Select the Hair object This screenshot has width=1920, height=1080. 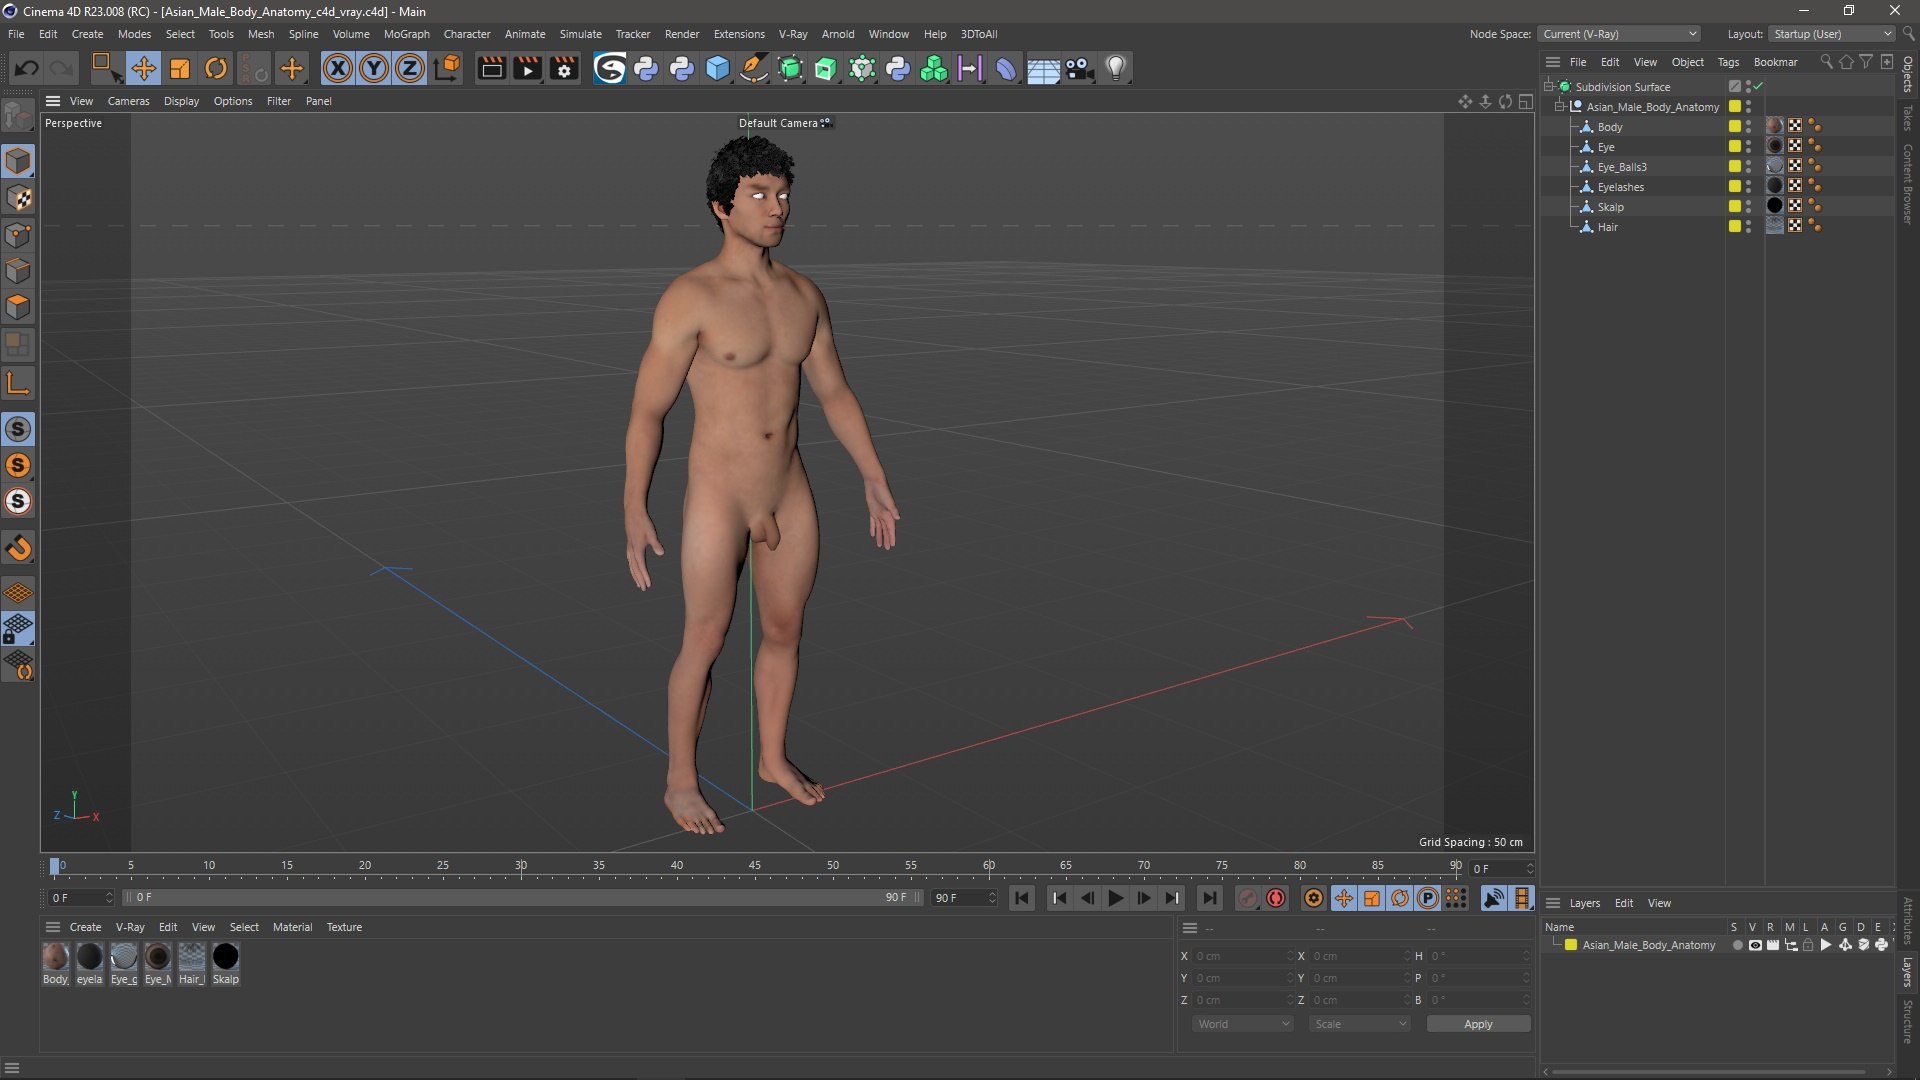(x=1607, y=227)
